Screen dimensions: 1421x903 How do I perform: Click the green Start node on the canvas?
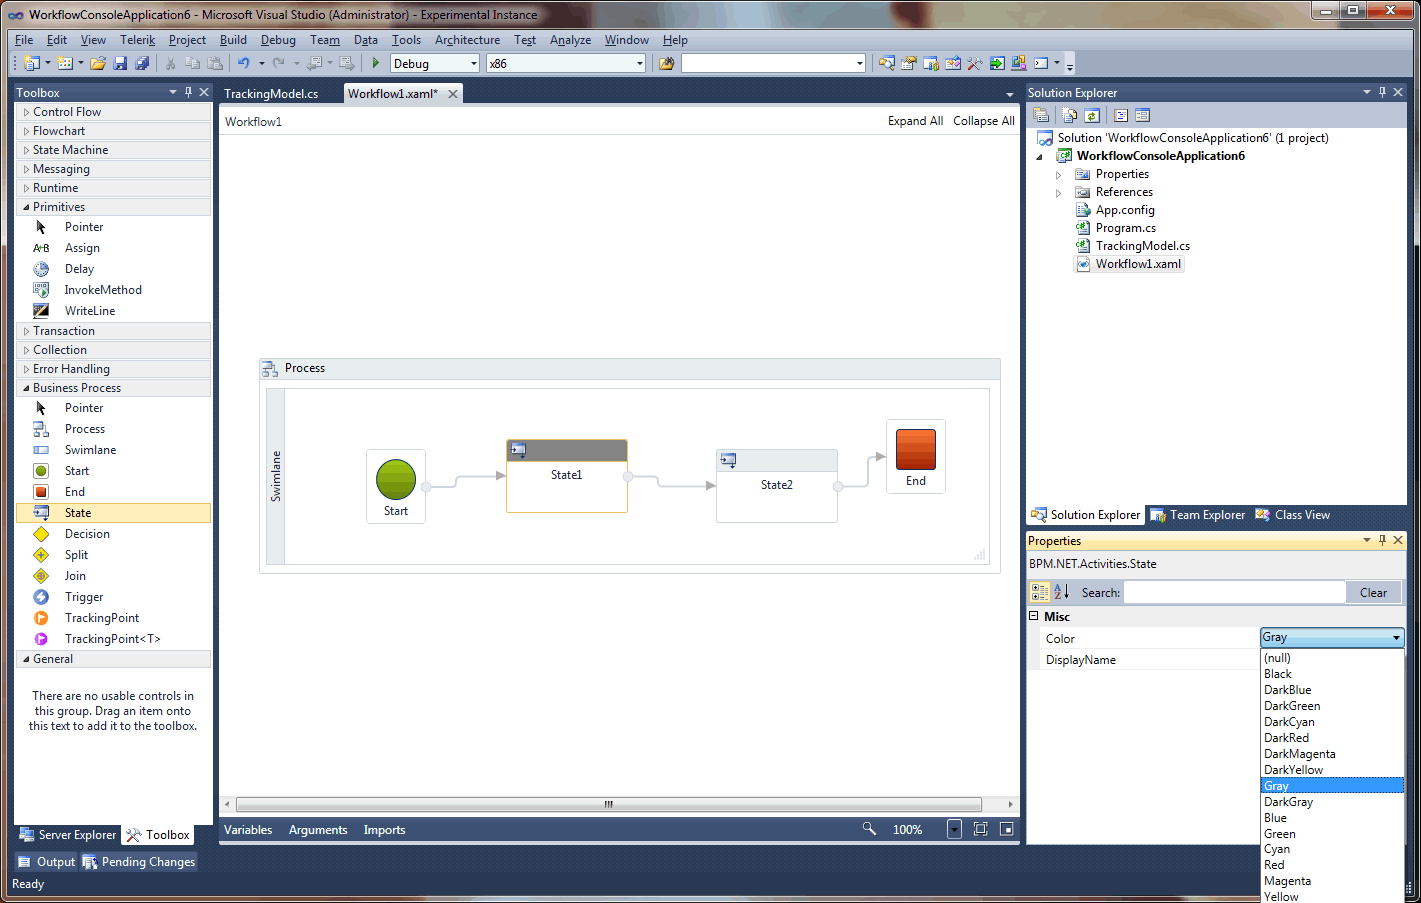click(396, 480)
